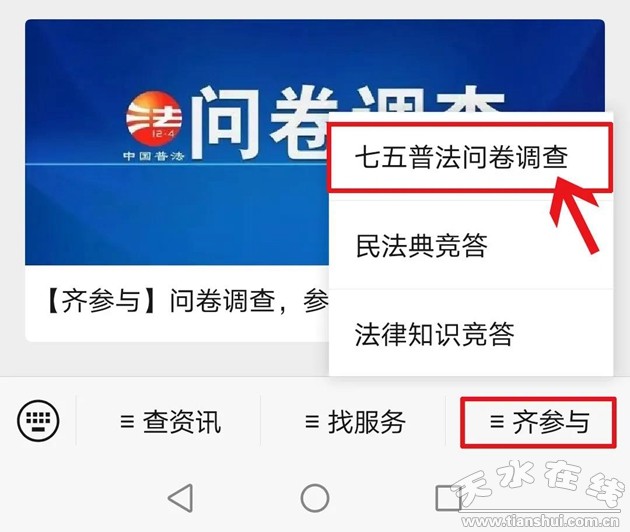Expand the 找服务 bottom menu
Screen dimensions: 630x532
[x=355, y=422]
